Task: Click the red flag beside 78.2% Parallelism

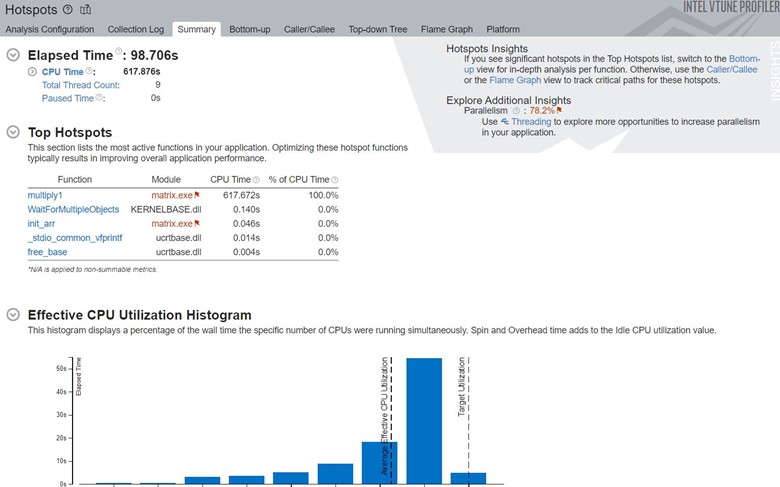Action: (x=559, y=110)
